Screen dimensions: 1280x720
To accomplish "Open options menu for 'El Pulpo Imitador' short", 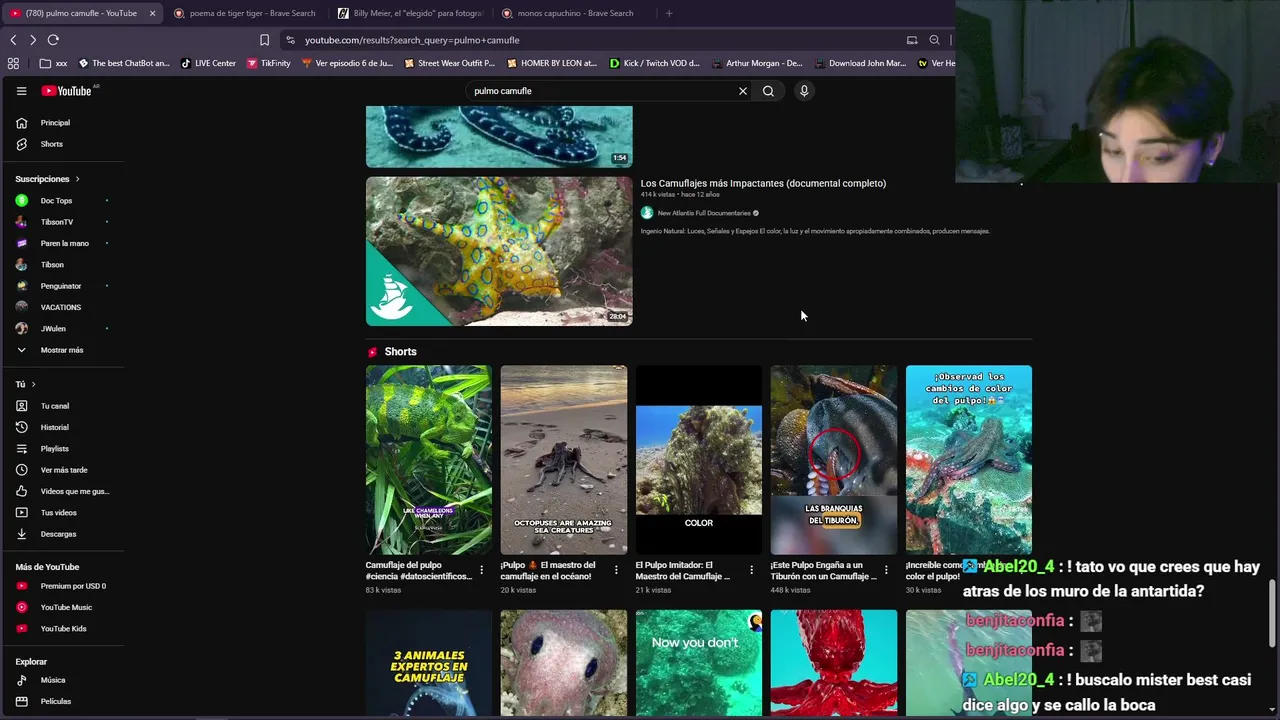I will coord(751,570).
